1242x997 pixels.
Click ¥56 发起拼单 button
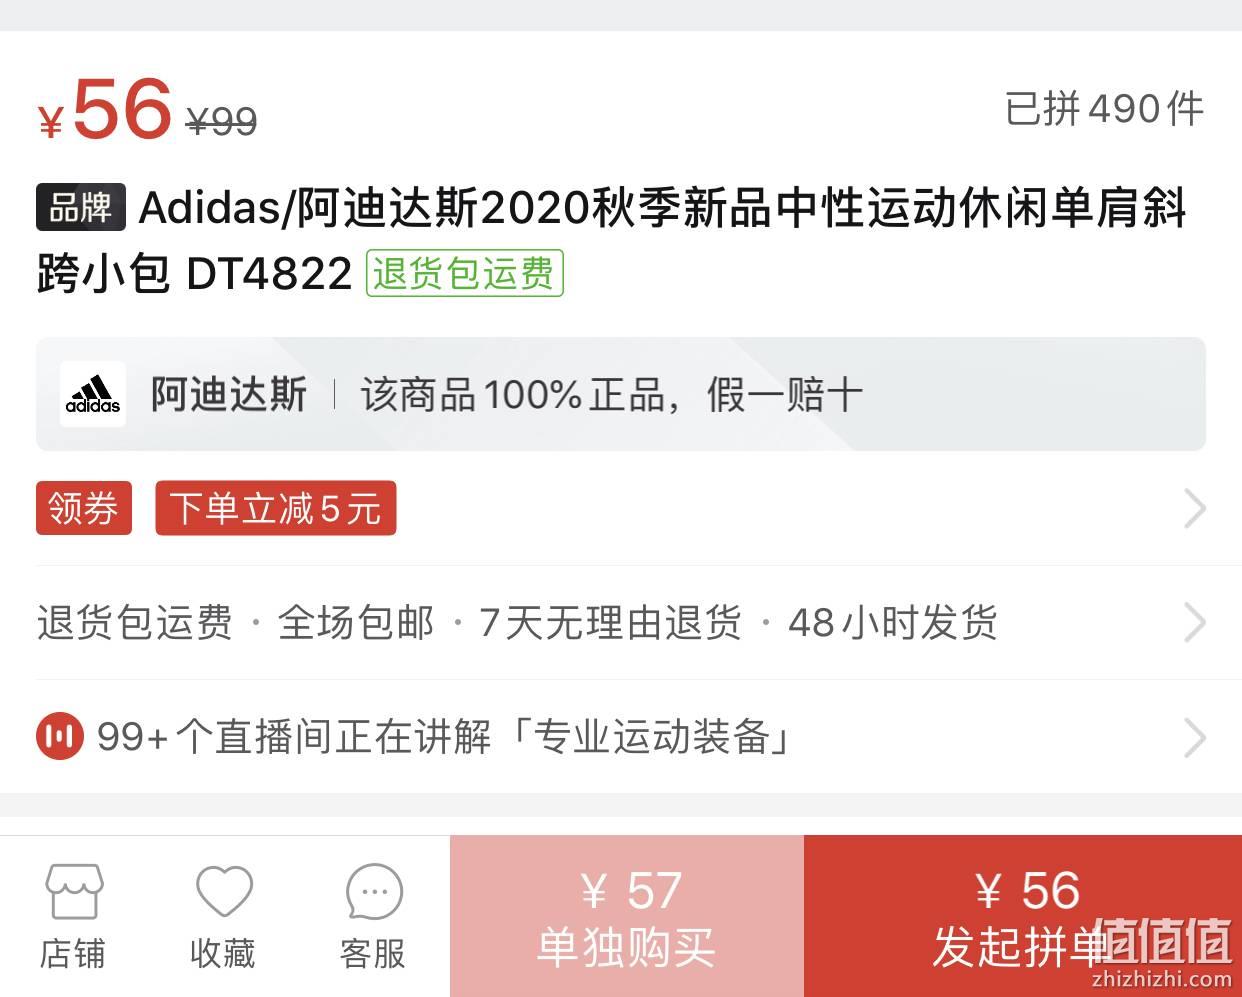[1023, 916]
